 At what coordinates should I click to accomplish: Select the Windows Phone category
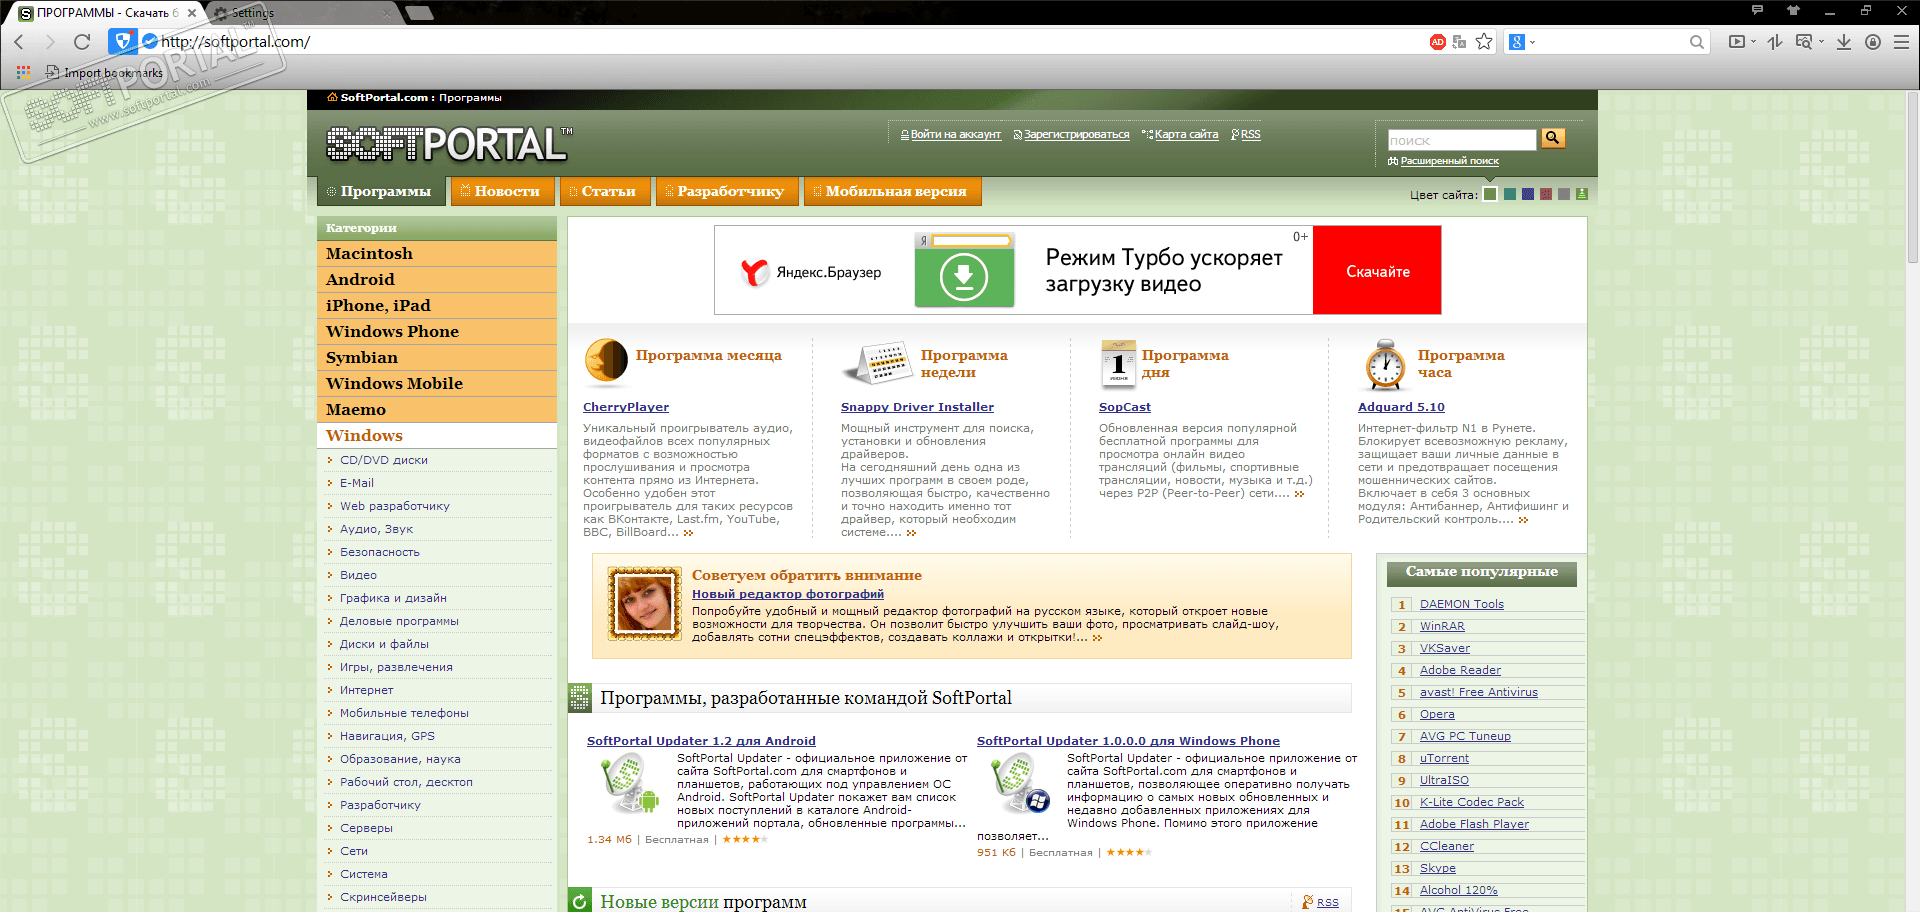tap(437, 332)
